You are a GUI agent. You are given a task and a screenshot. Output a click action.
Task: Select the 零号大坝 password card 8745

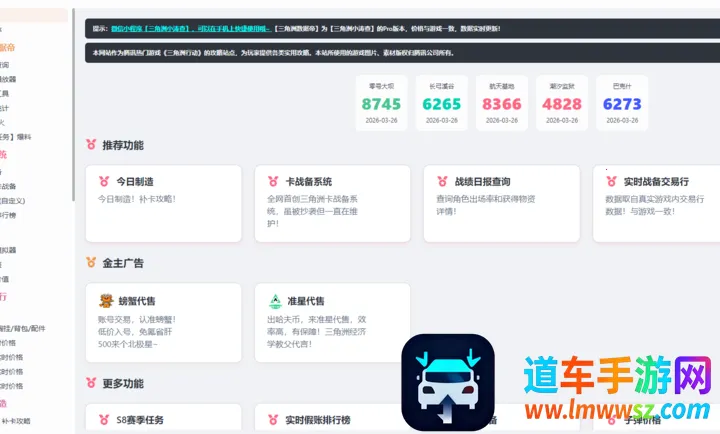tap(381, 103)
